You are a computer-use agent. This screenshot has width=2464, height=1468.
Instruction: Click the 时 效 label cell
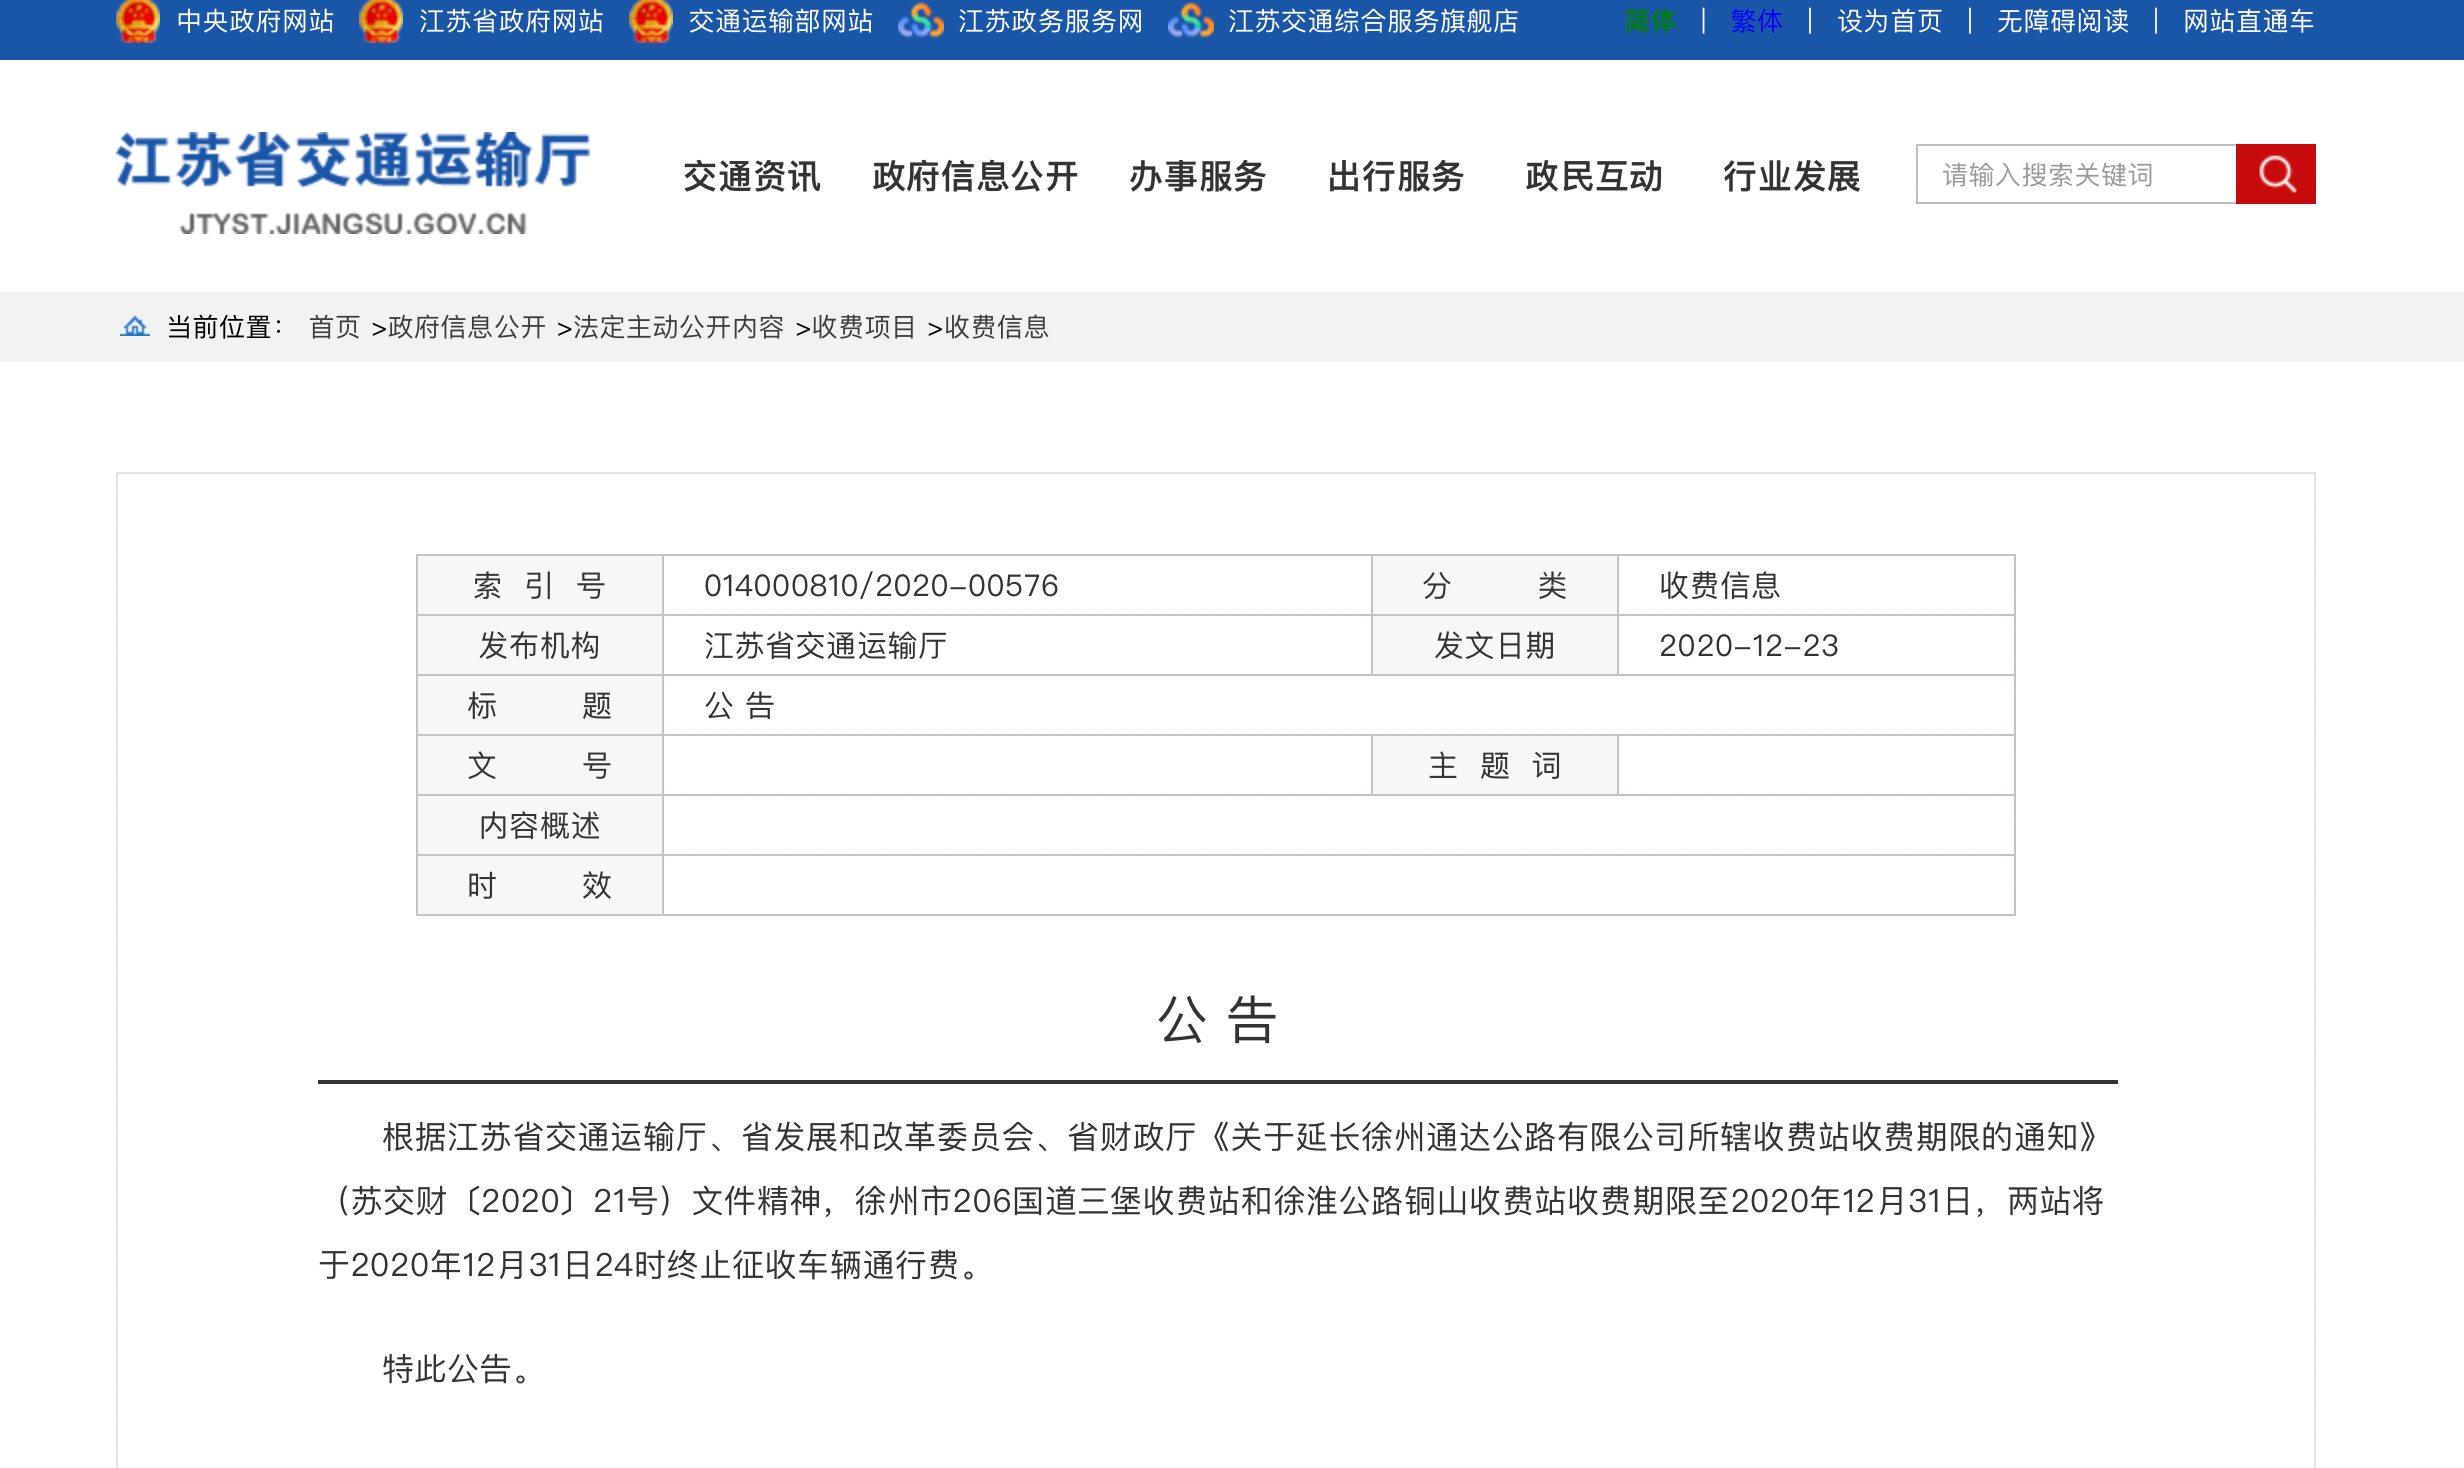point(540,885)
